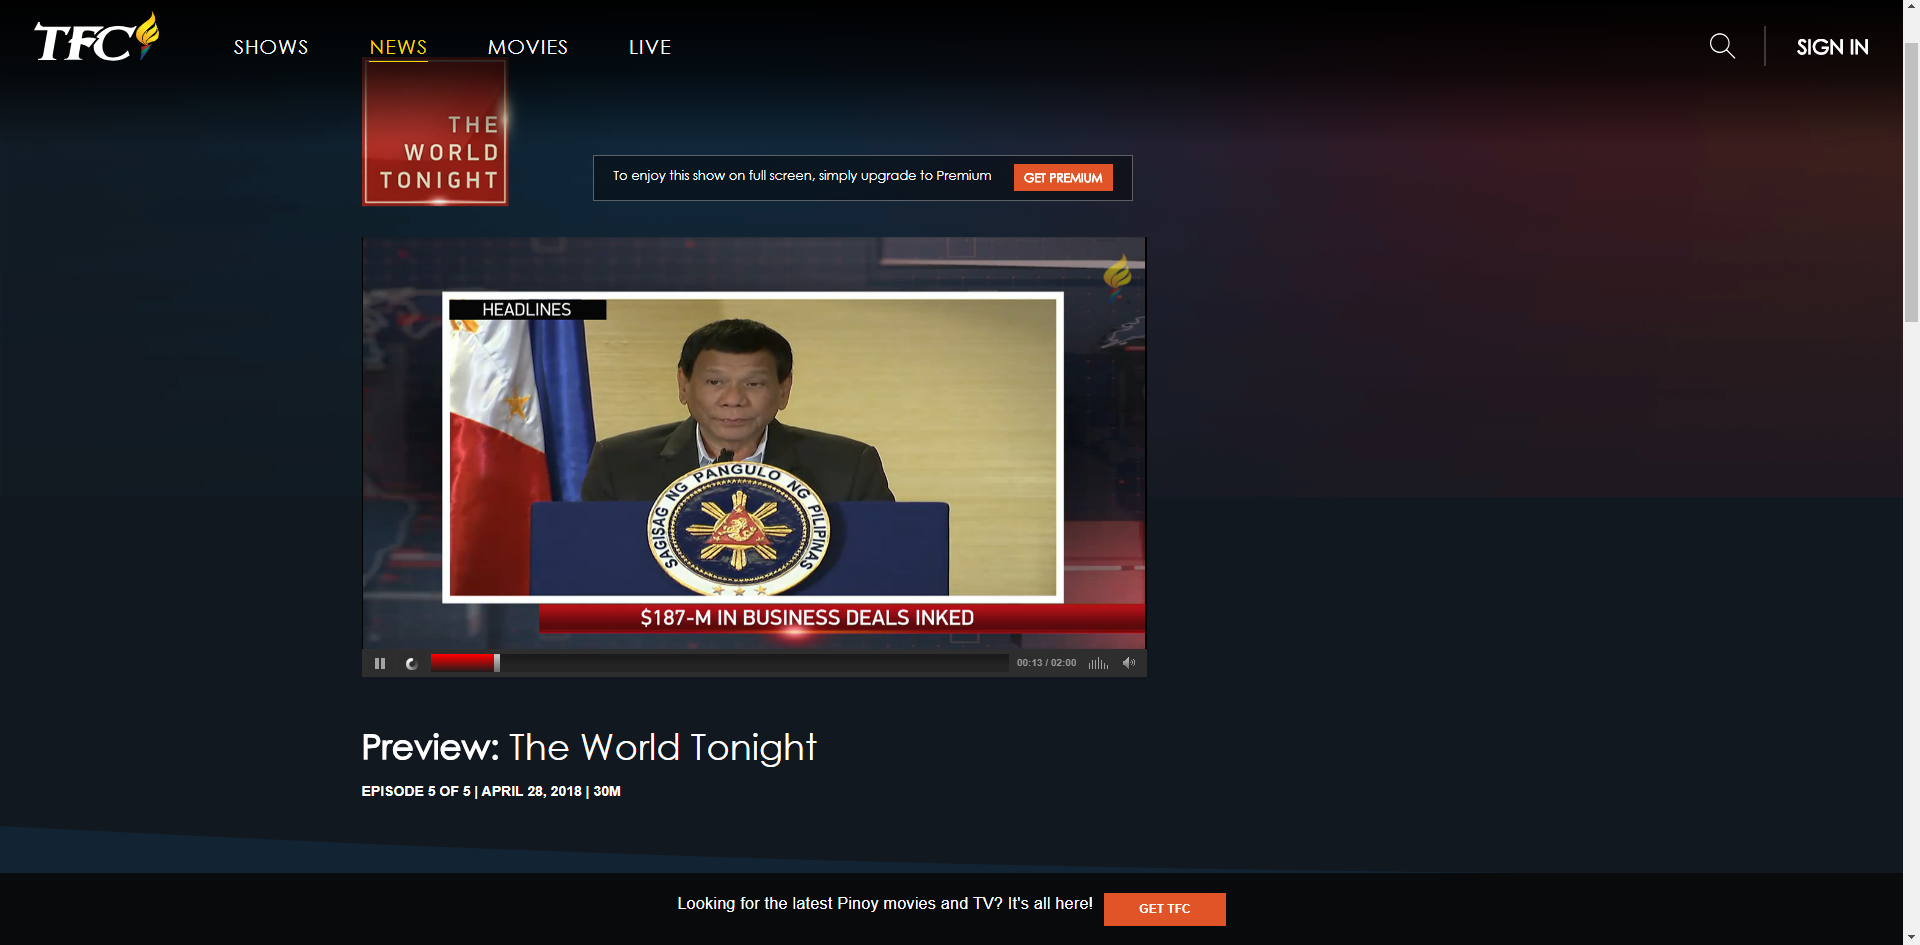The image size is (1920, 945).
Task: Click the GET TFC button
Action: point(1165,909)
